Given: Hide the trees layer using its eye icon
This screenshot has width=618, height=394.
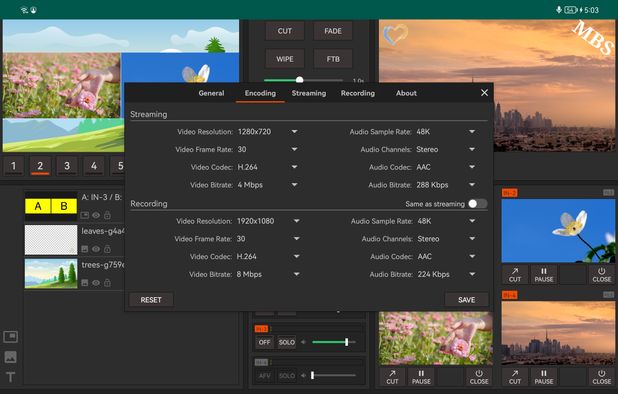Looking at the screenshot, I should click(x=96, y=282).
